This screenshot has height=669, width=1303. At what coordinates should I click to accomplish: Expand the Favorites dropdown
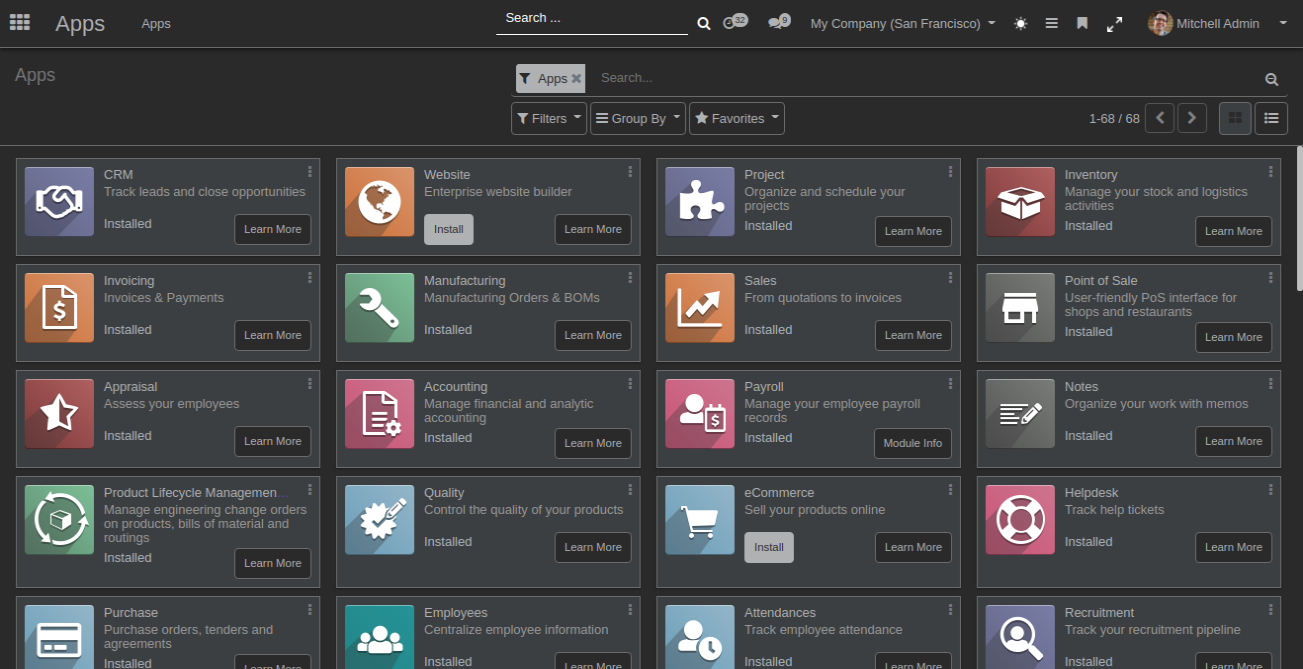pyautogui.click(x=737, y=118)
